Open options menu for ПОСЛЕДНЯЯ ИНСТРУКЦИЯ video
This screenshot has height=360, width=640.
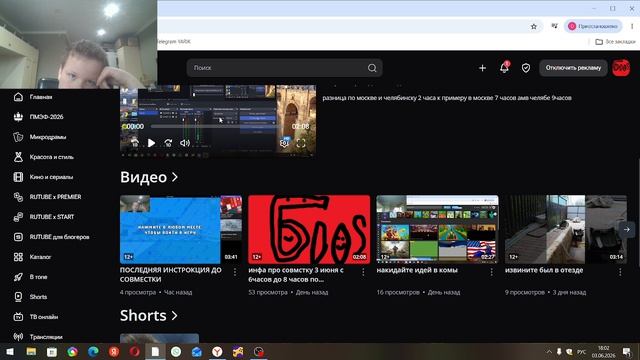pyautogui.click(x=235, y=272)
